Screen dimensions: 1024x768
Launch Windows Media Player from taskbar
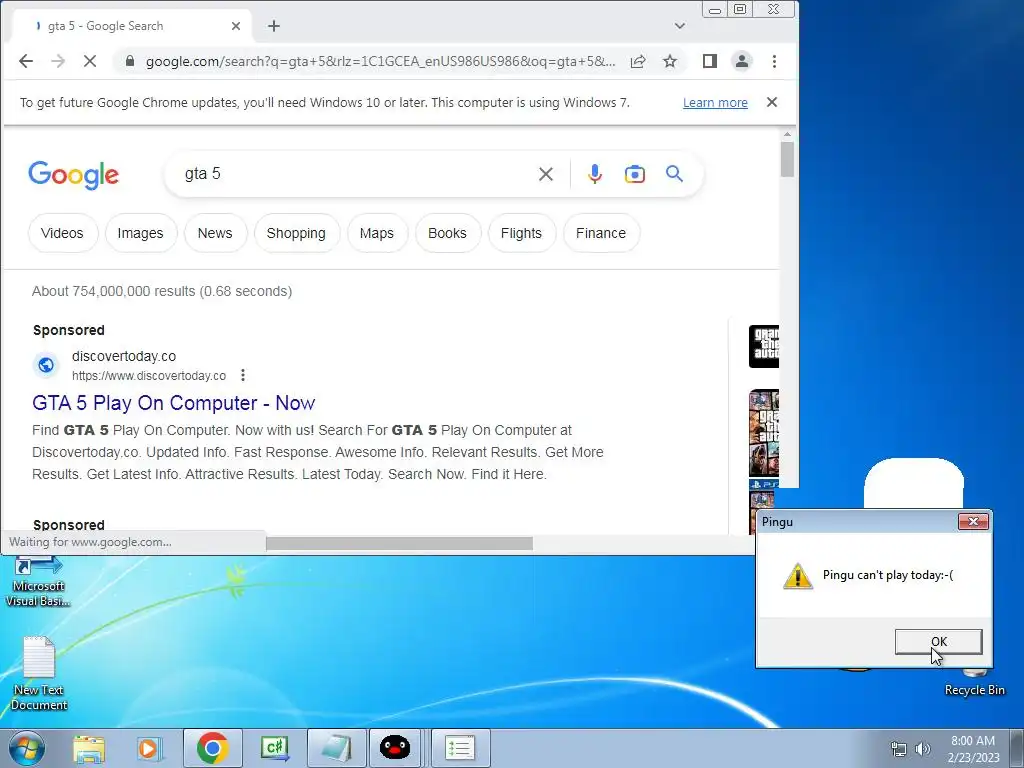pyautogui.click(x=148, y=748)
